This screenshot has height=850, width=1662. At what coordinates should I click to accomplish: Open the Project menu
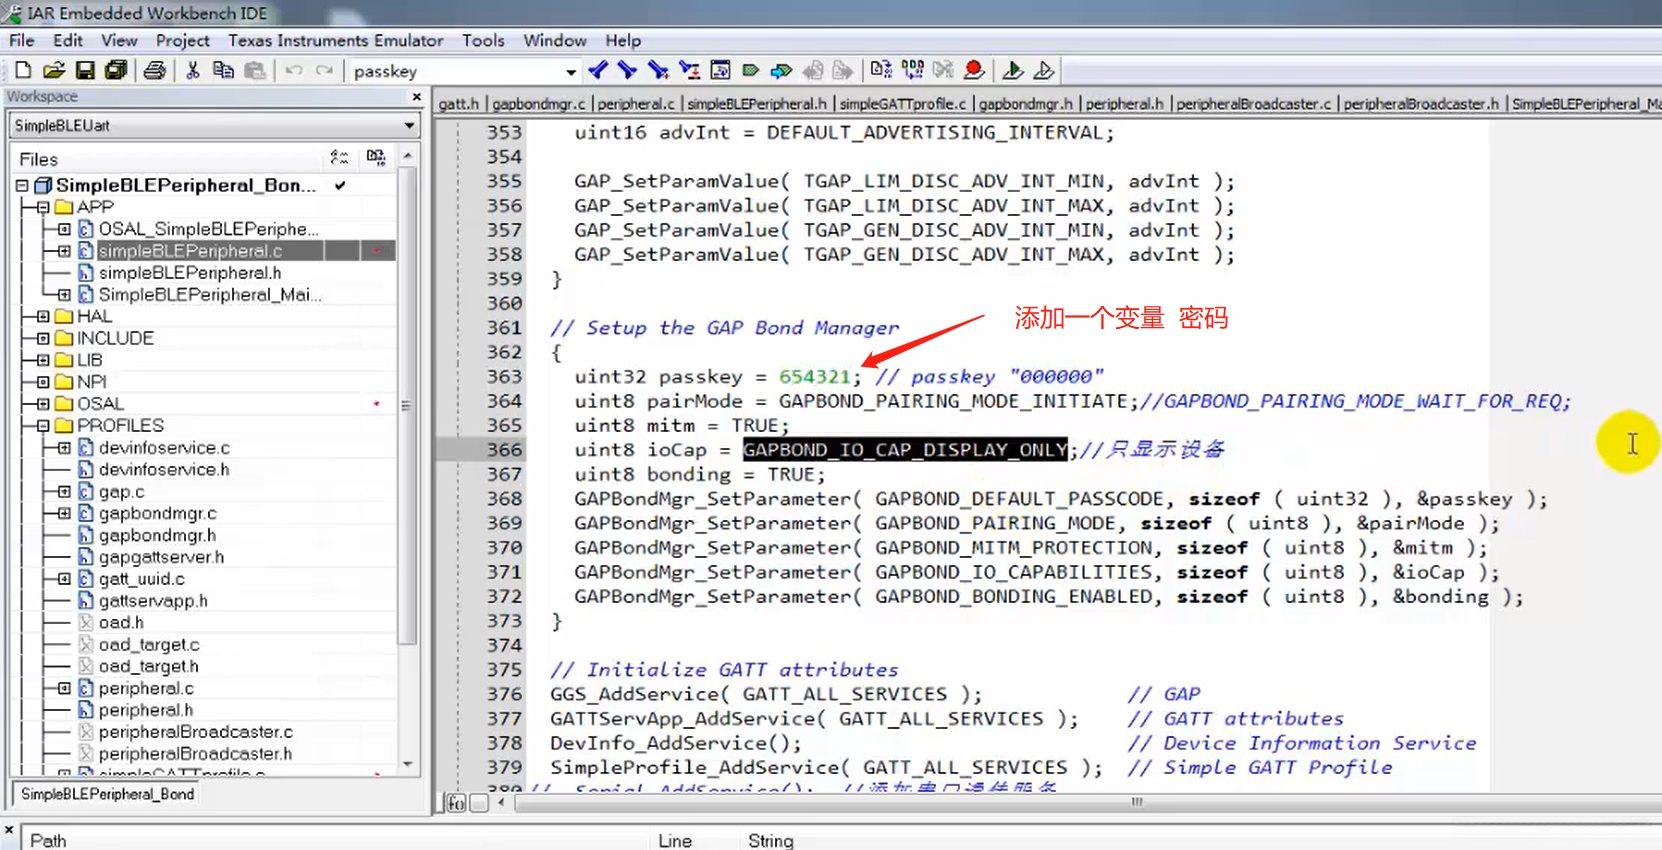click(x=182, y=41)
